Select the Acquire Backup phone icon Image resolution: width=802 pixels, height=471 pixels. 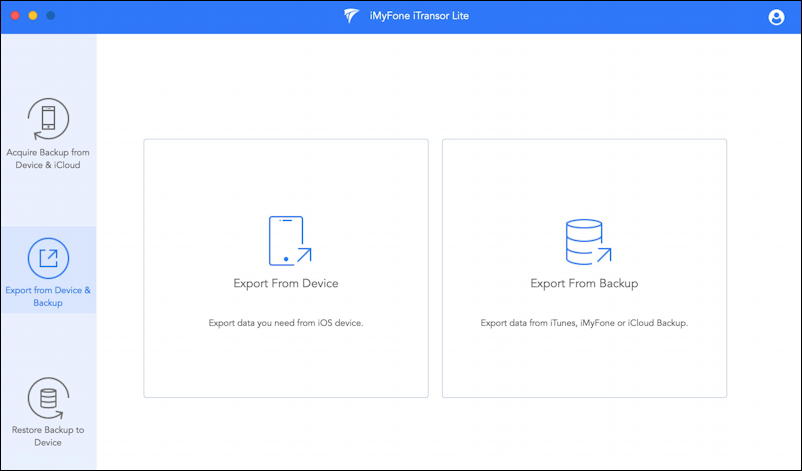click(x=48, y=119)
